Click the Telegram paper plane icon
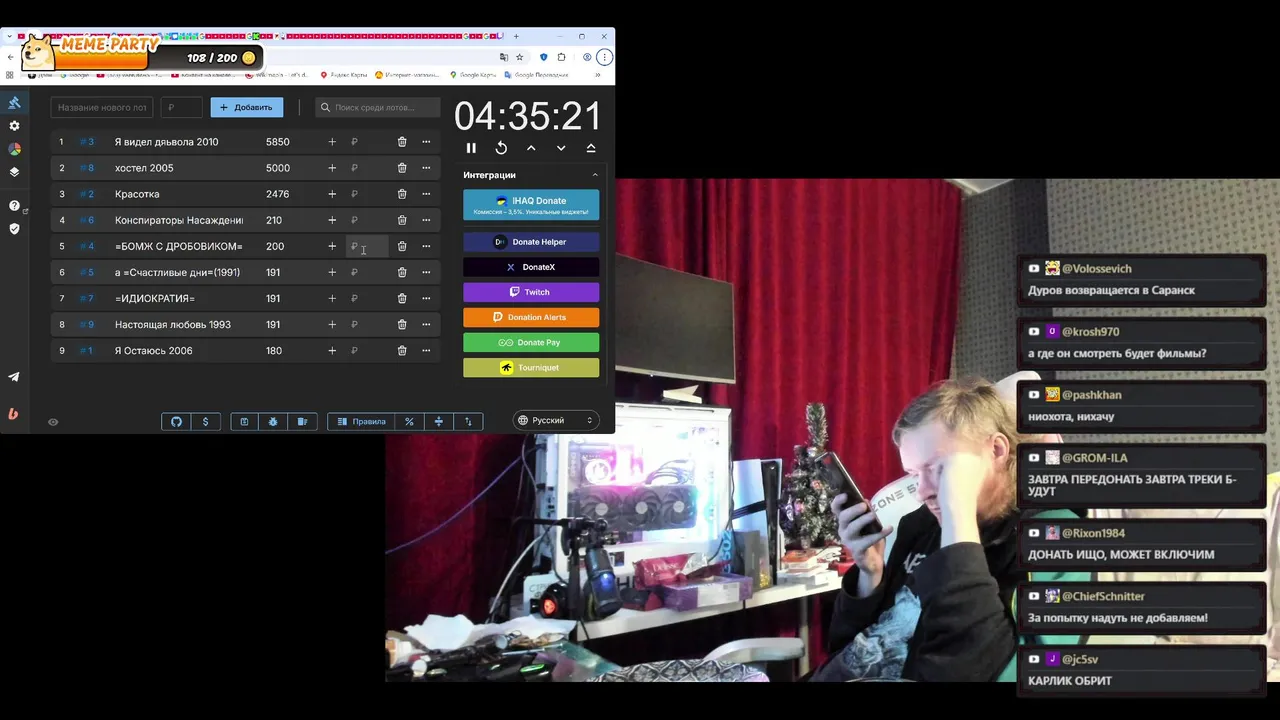Screen dimensions: 1280x720 (x=14, y=377)
